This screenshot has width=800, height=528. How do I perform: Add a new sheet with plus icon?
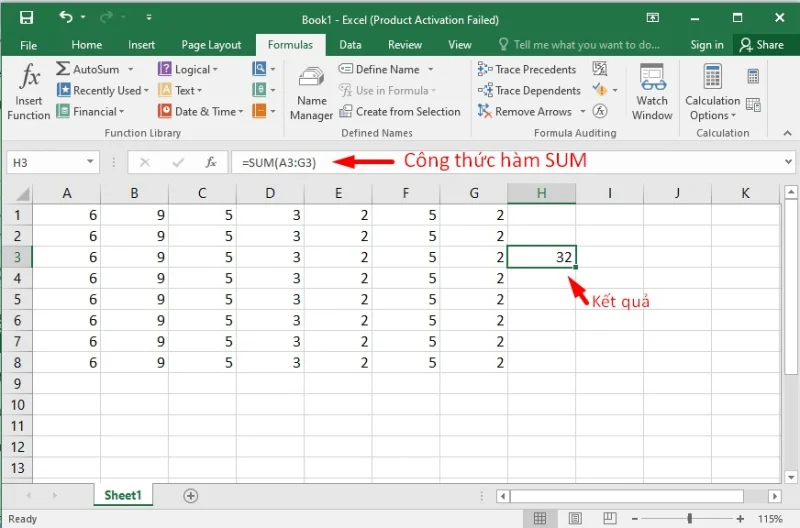pos(190,495)
